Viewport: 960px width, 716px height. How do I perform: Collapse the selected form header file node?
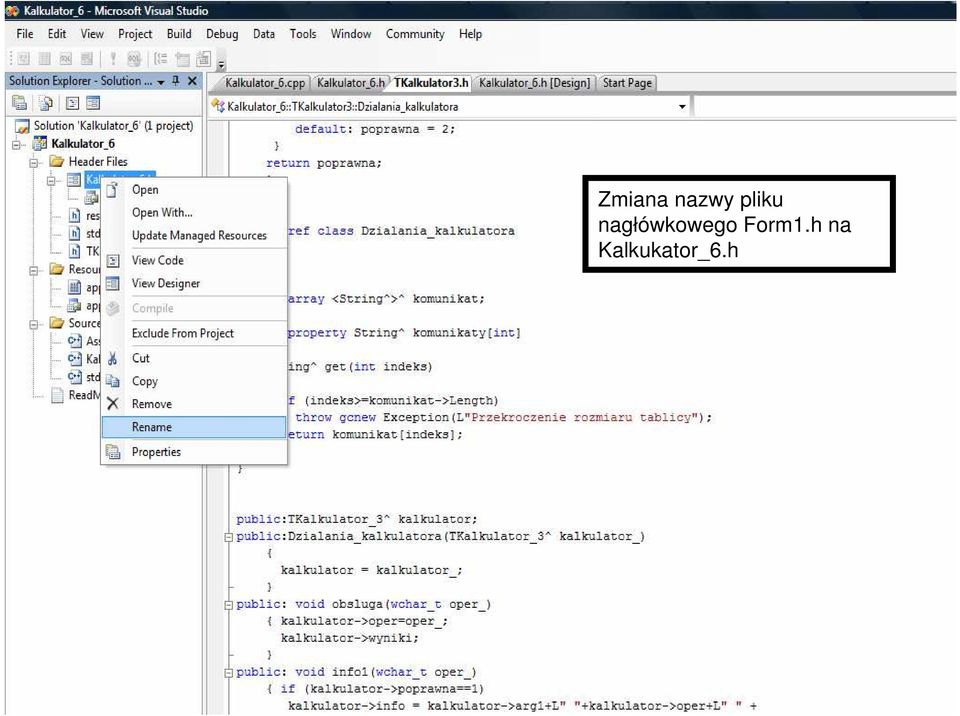(x=52, y=180)
